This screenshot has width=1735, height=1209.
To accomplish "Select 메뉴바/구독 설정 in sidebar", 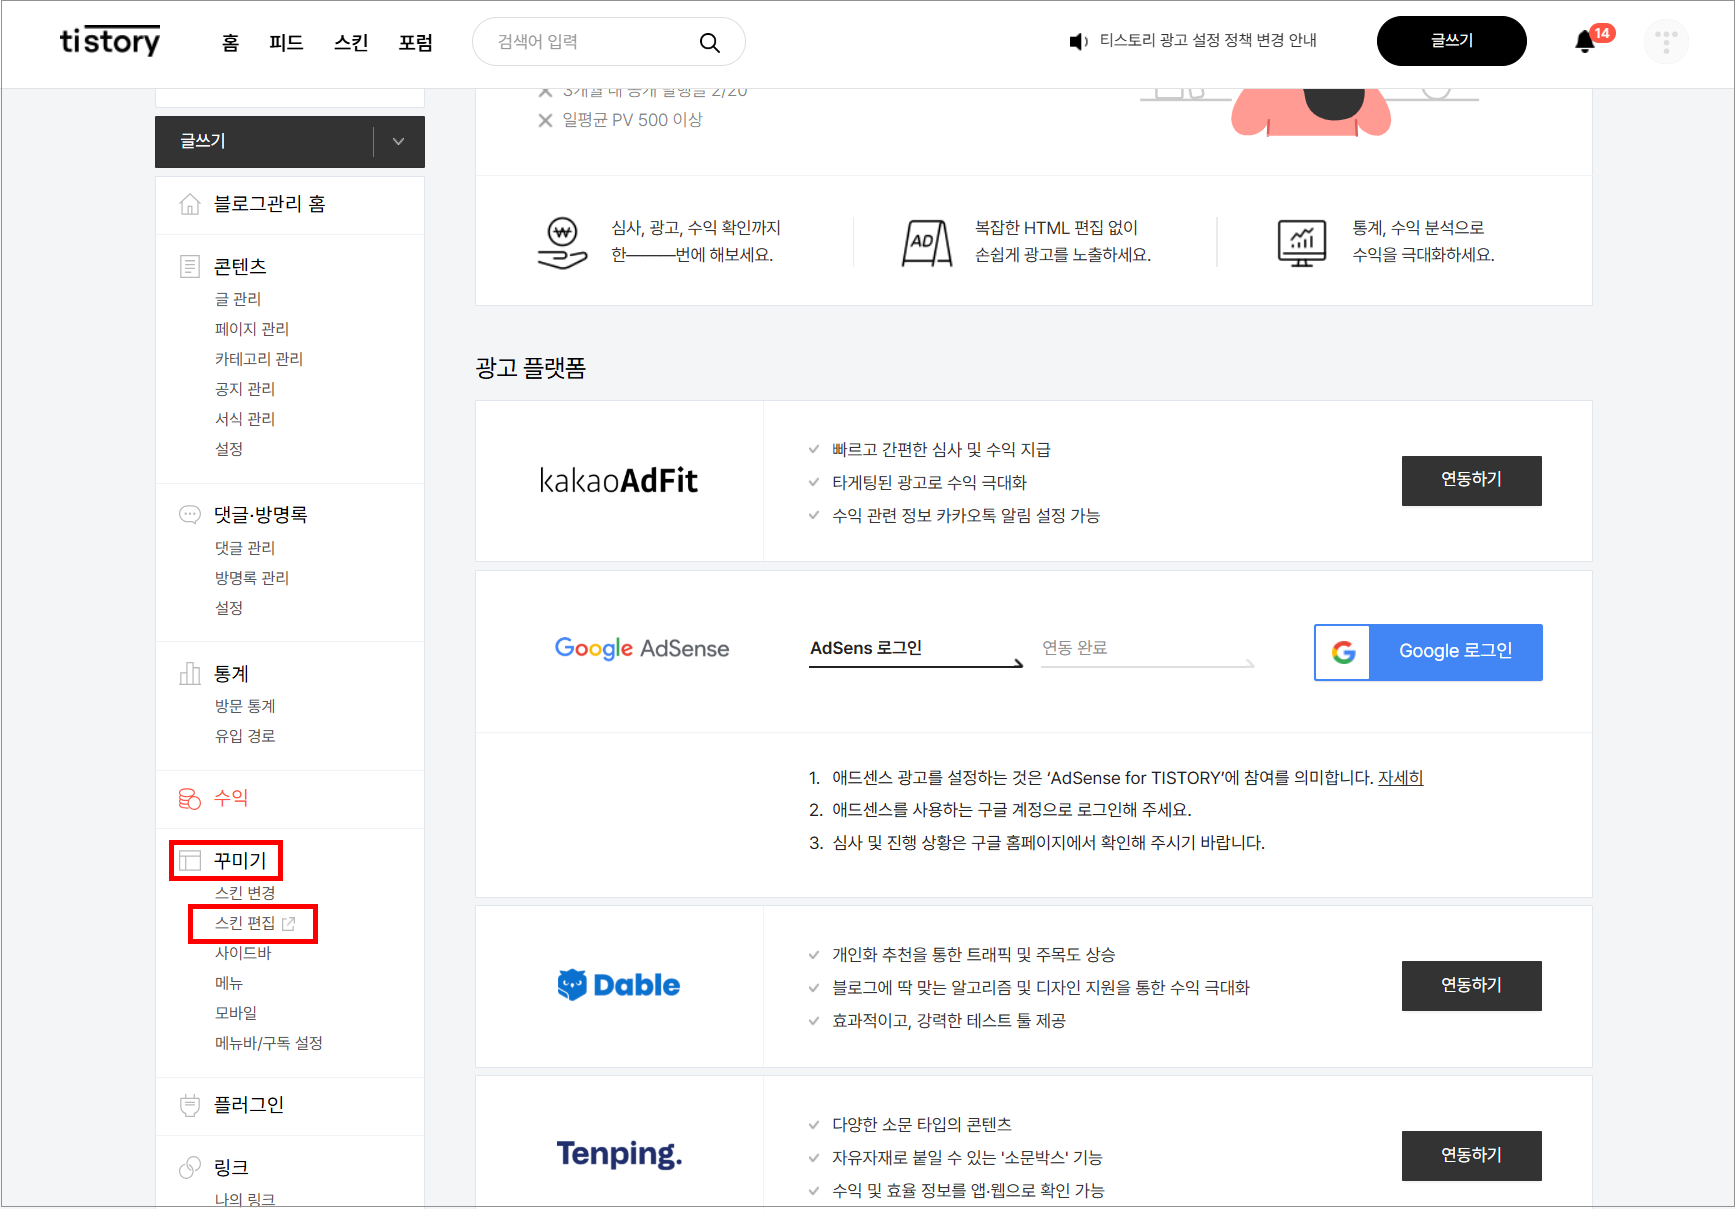I will (x=269, y=1043).
